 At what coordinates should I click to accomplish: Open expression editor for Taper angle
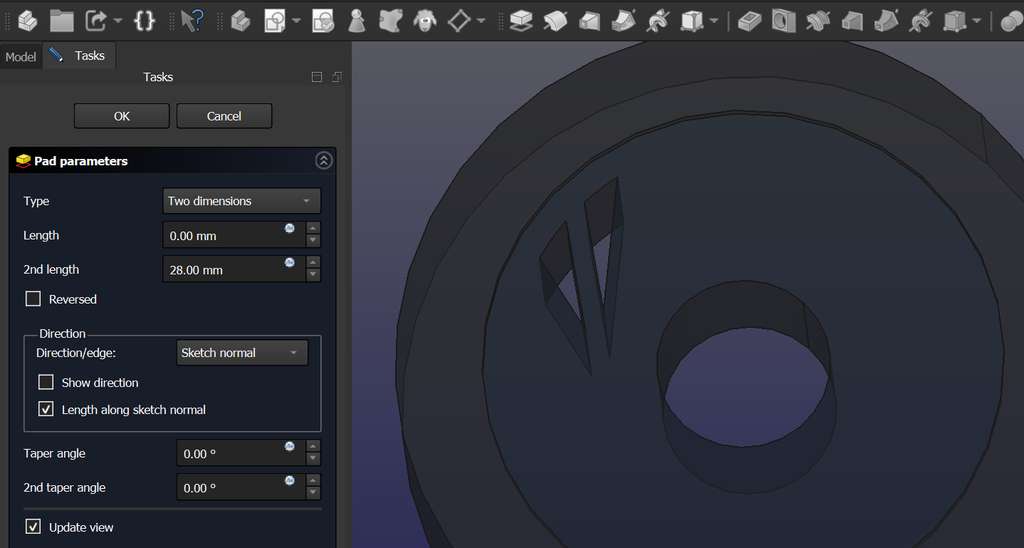tap(290, 446)
